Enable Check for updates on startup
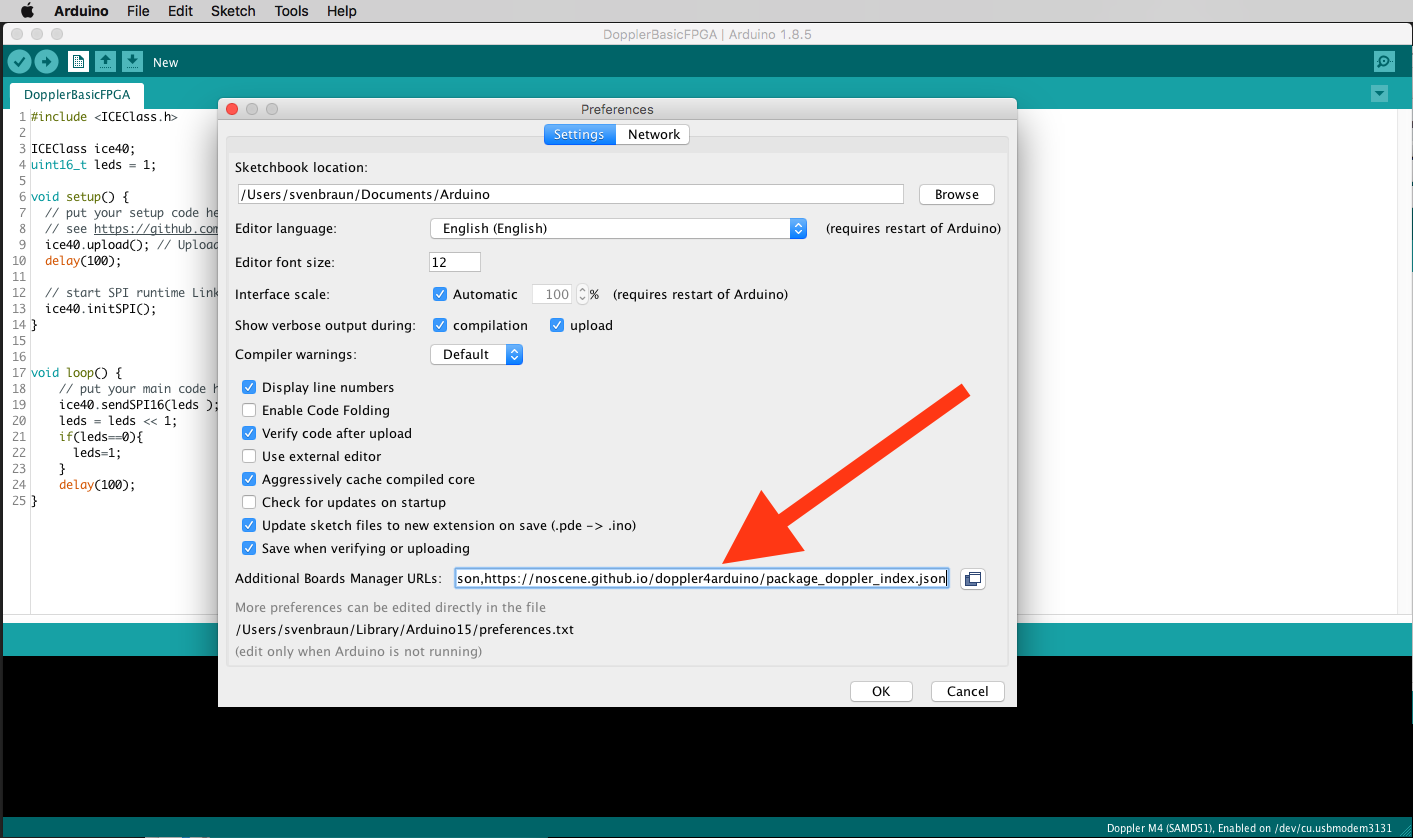The width and height of the screenshot is (1413, 838). coord(249,502)
